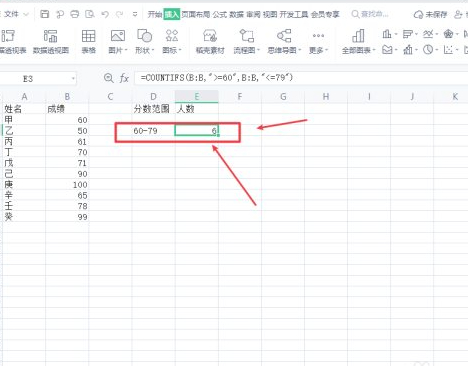Click the name cell 庚

pyautogui.click(x=24, y=185)
